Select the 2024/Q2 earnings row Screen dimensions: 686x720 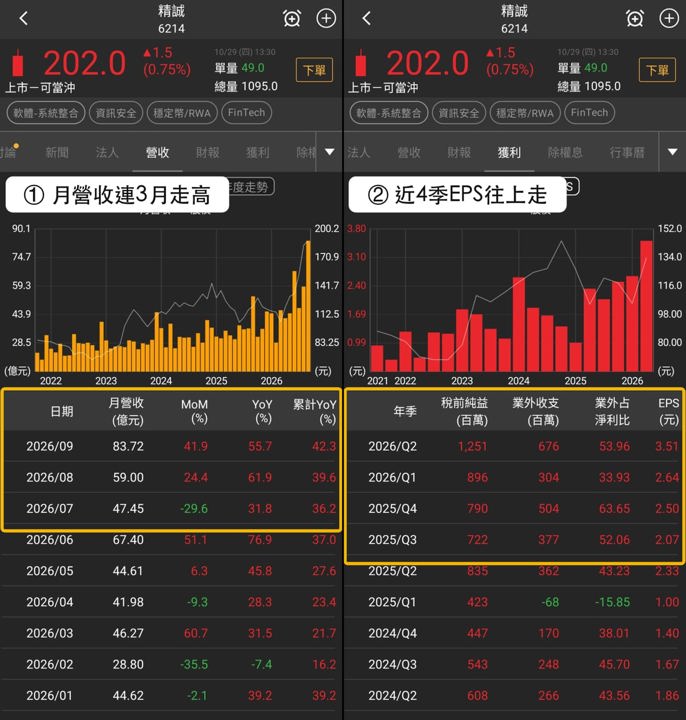[x=514, y=696]
